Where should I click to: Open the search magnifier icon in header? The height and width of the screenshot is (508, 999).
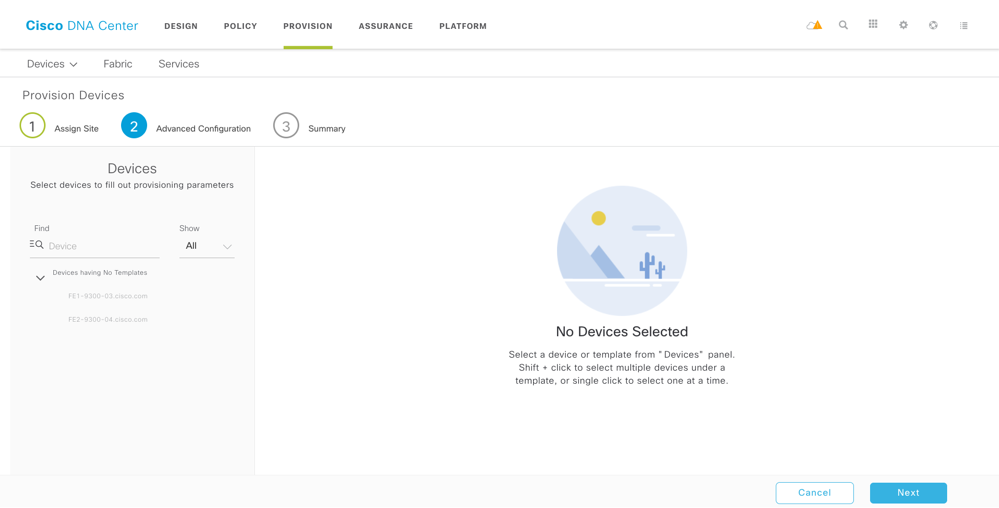(x=844, y=25)
